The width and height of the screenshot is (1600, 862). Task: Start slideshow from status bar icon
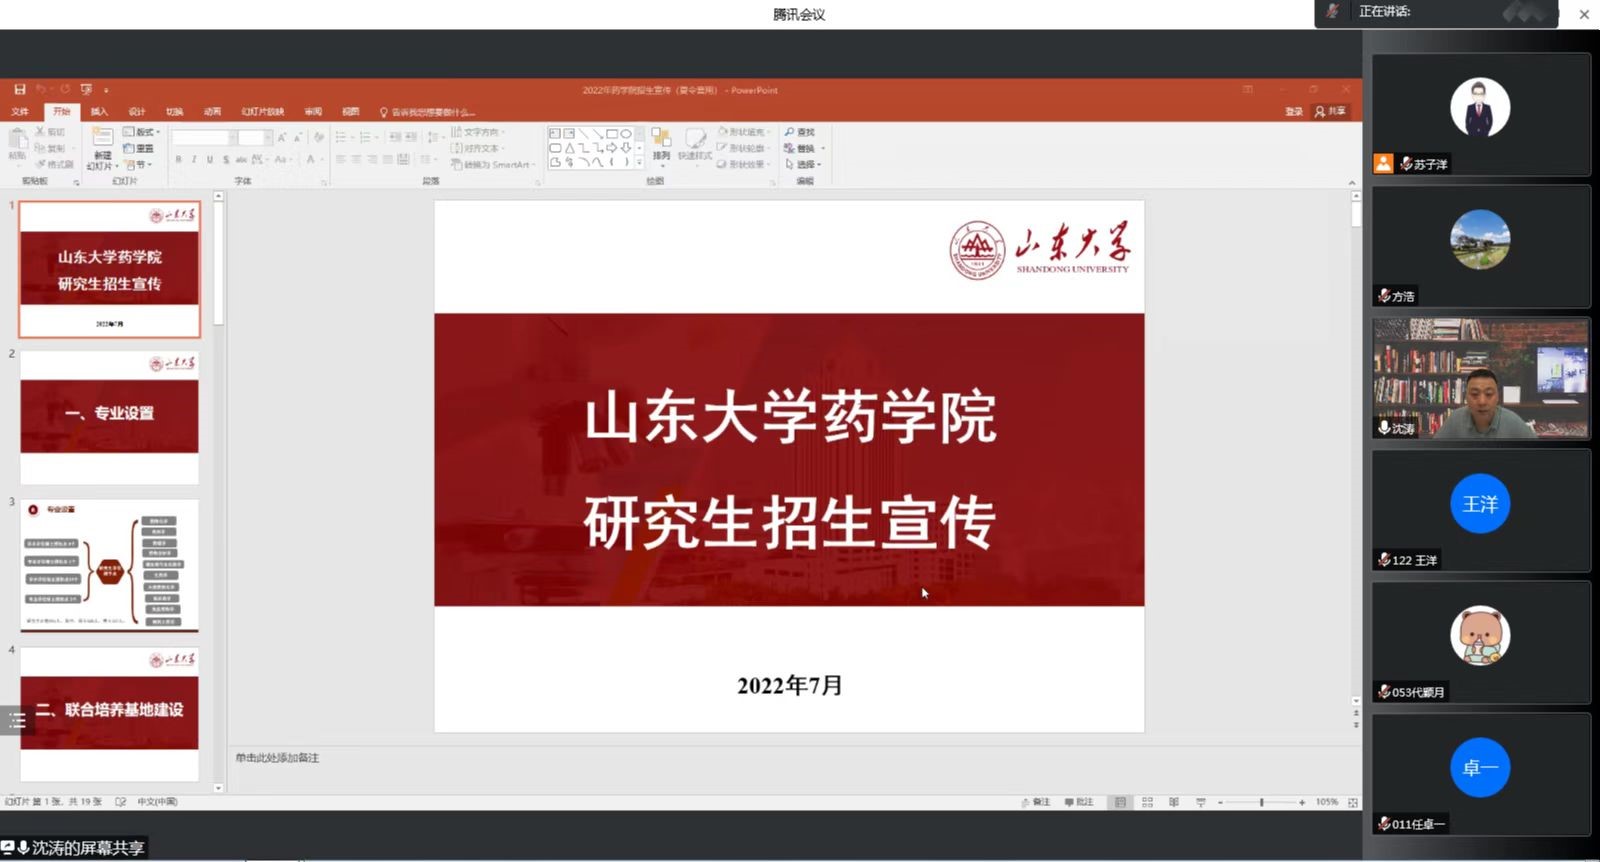[x=1201, y=802]
